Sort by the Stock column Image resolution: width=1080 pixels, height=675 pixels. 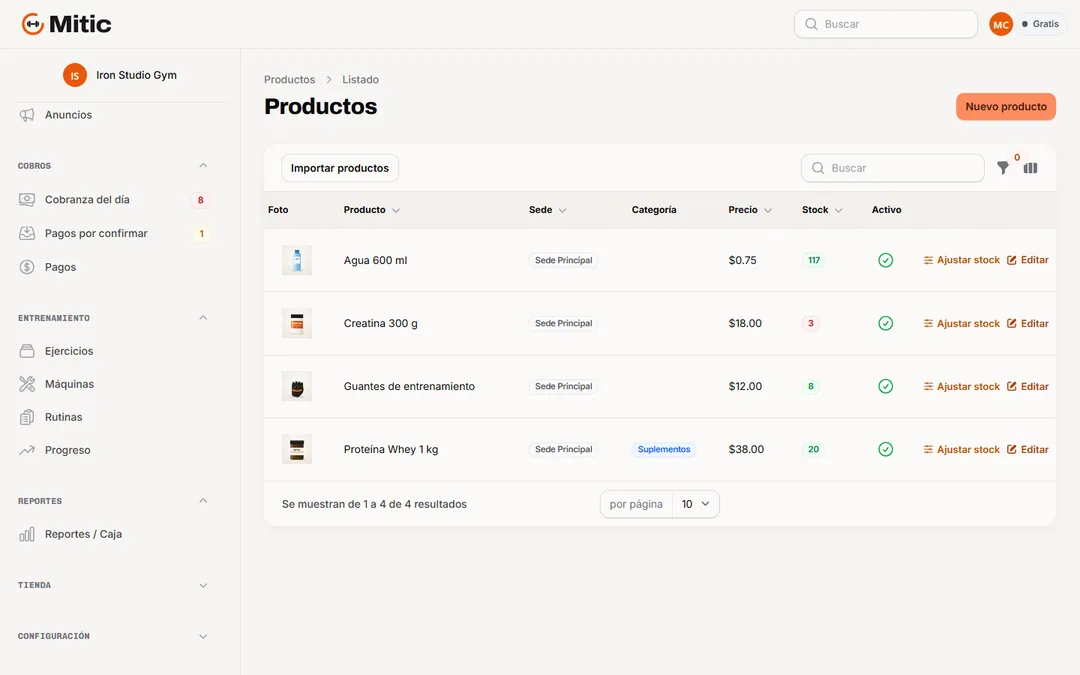click(822, 210)
